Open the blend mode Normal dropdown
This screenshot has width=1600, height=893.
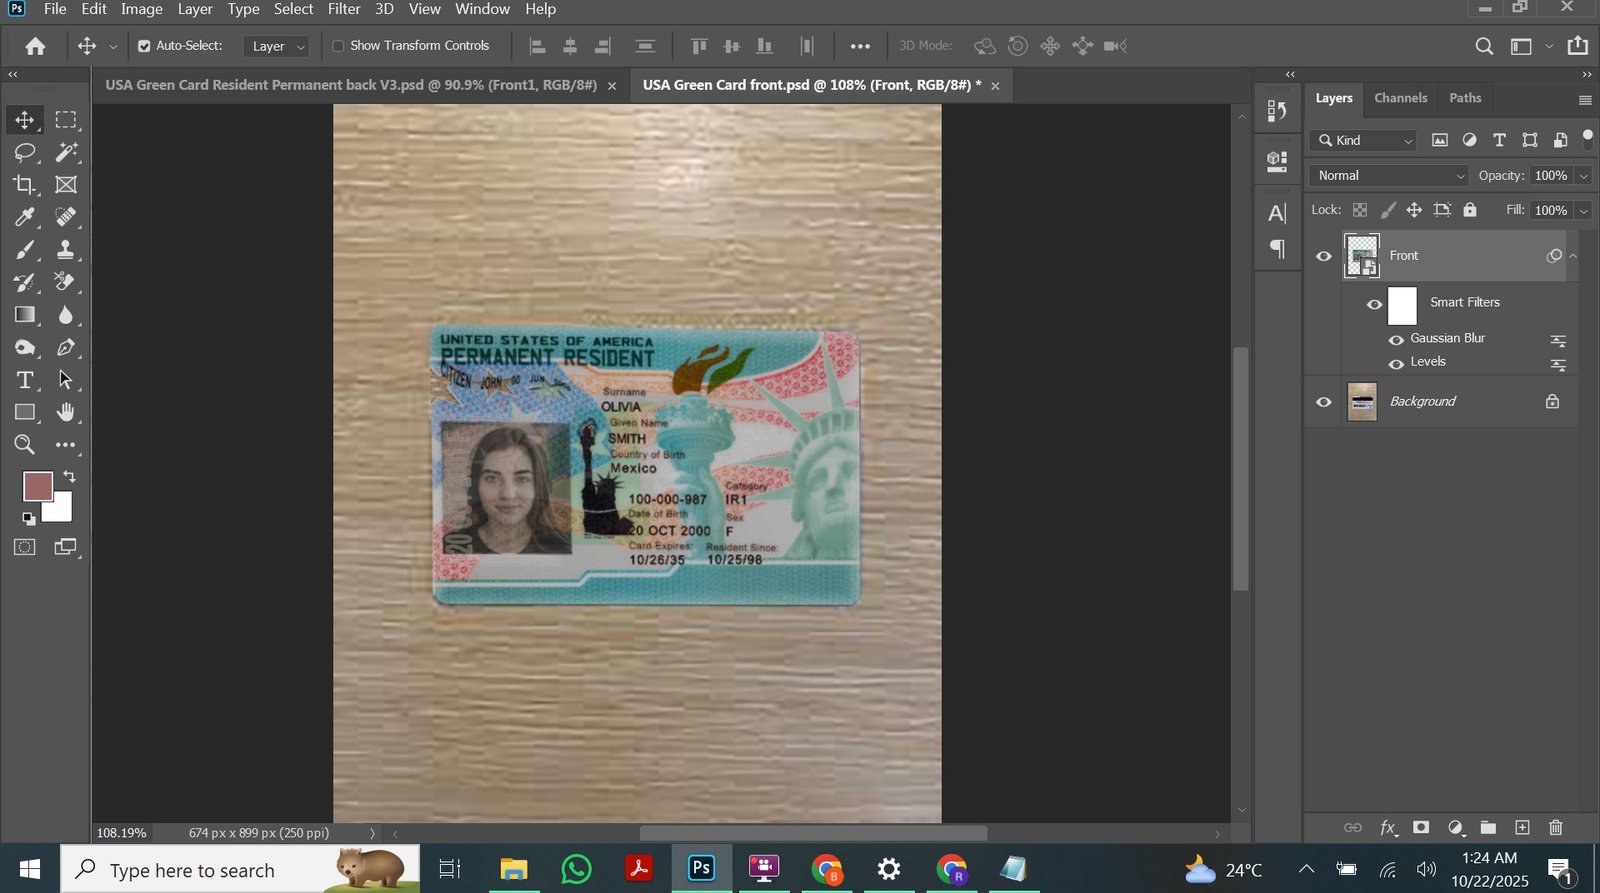1389,175
